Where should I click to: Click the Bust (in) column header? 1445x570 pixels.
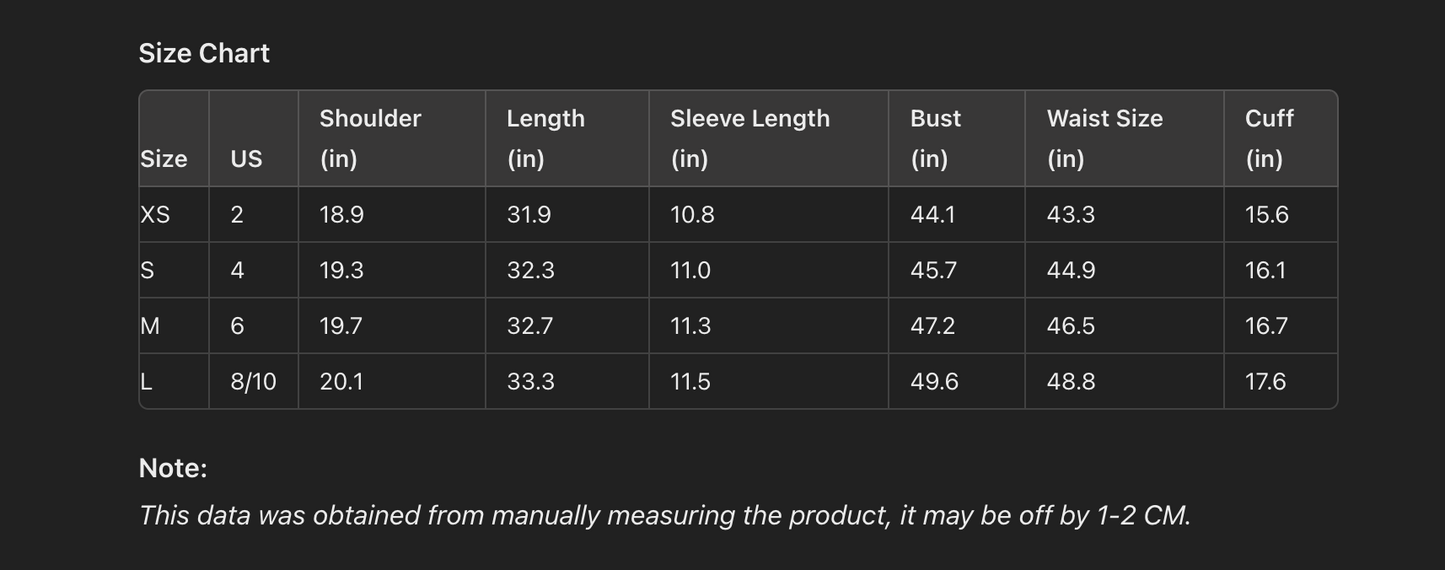pos(935,138)
